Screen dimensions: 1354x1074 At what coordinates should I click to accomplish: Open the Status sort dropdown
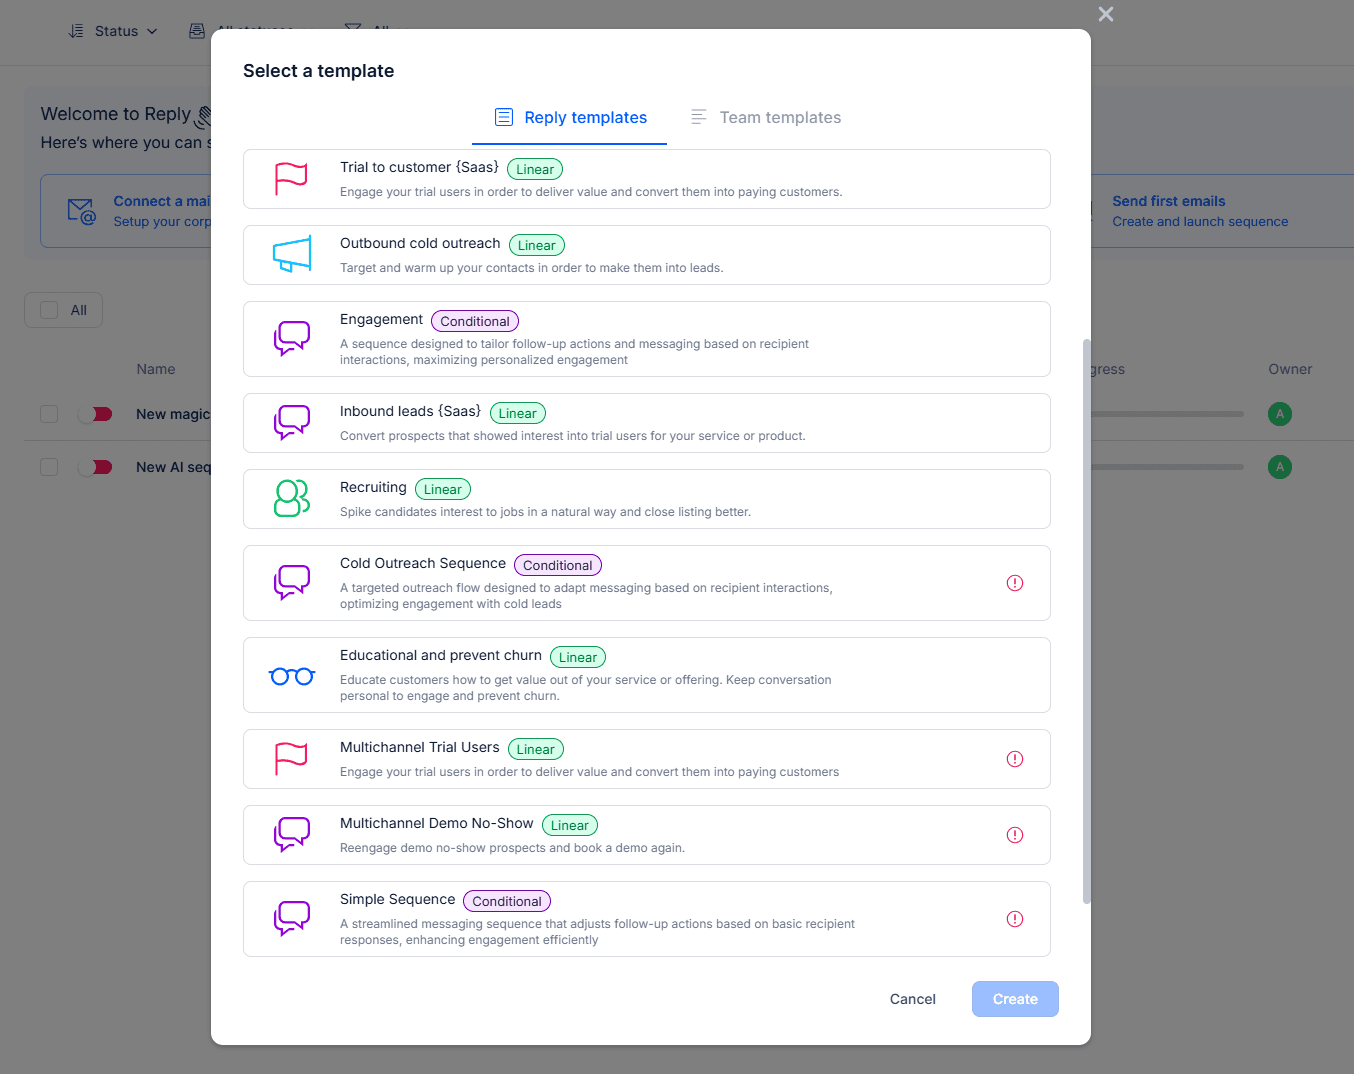[x=114, y=31]
